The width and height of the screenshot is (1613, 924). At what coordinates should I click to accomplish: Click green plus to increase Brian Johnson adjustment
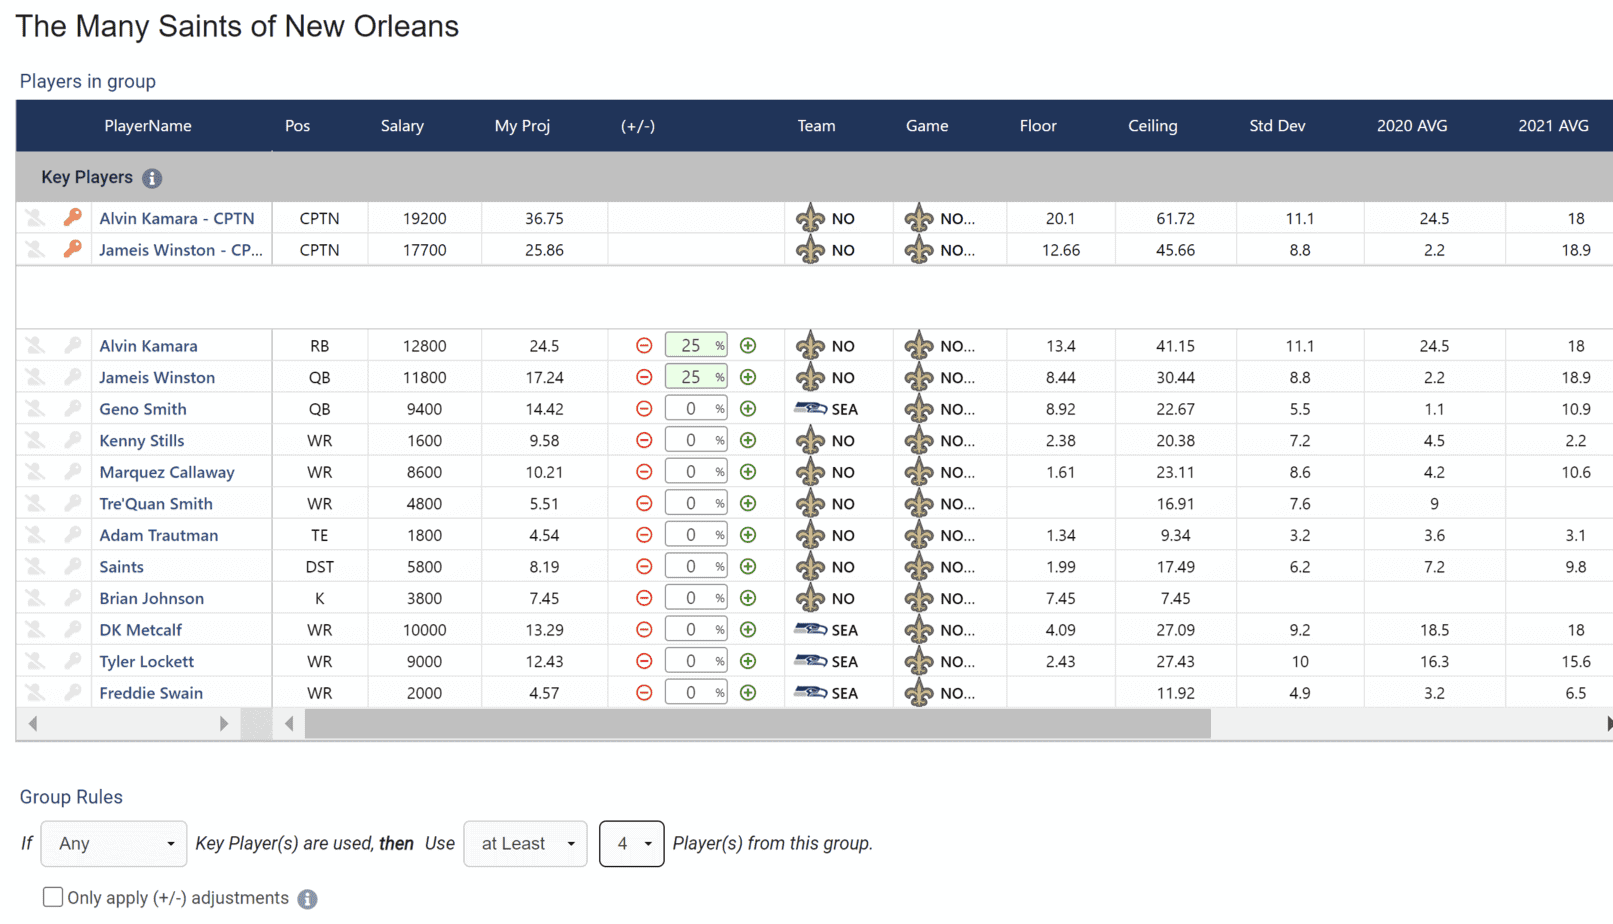(748, 597)
